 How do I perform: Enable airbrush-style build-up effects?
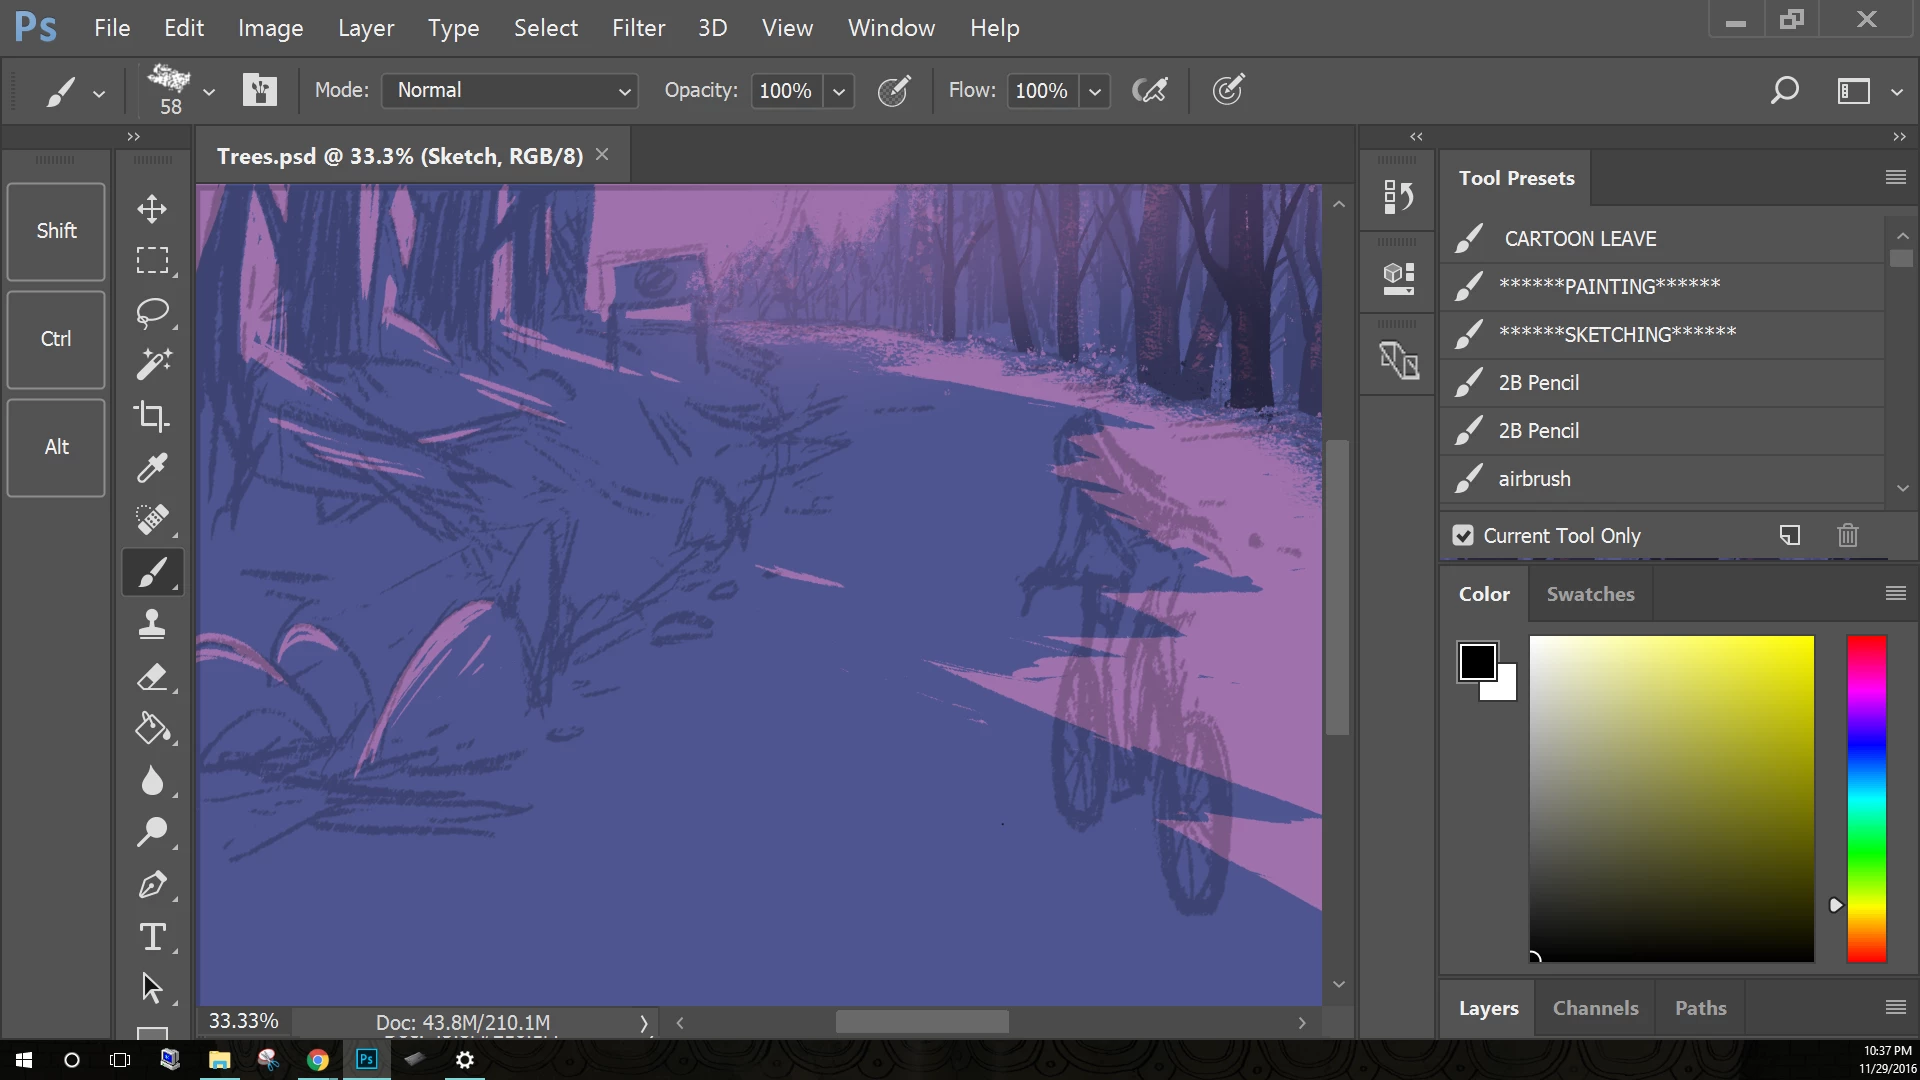pyautogui.click(x=1150, y=90)
